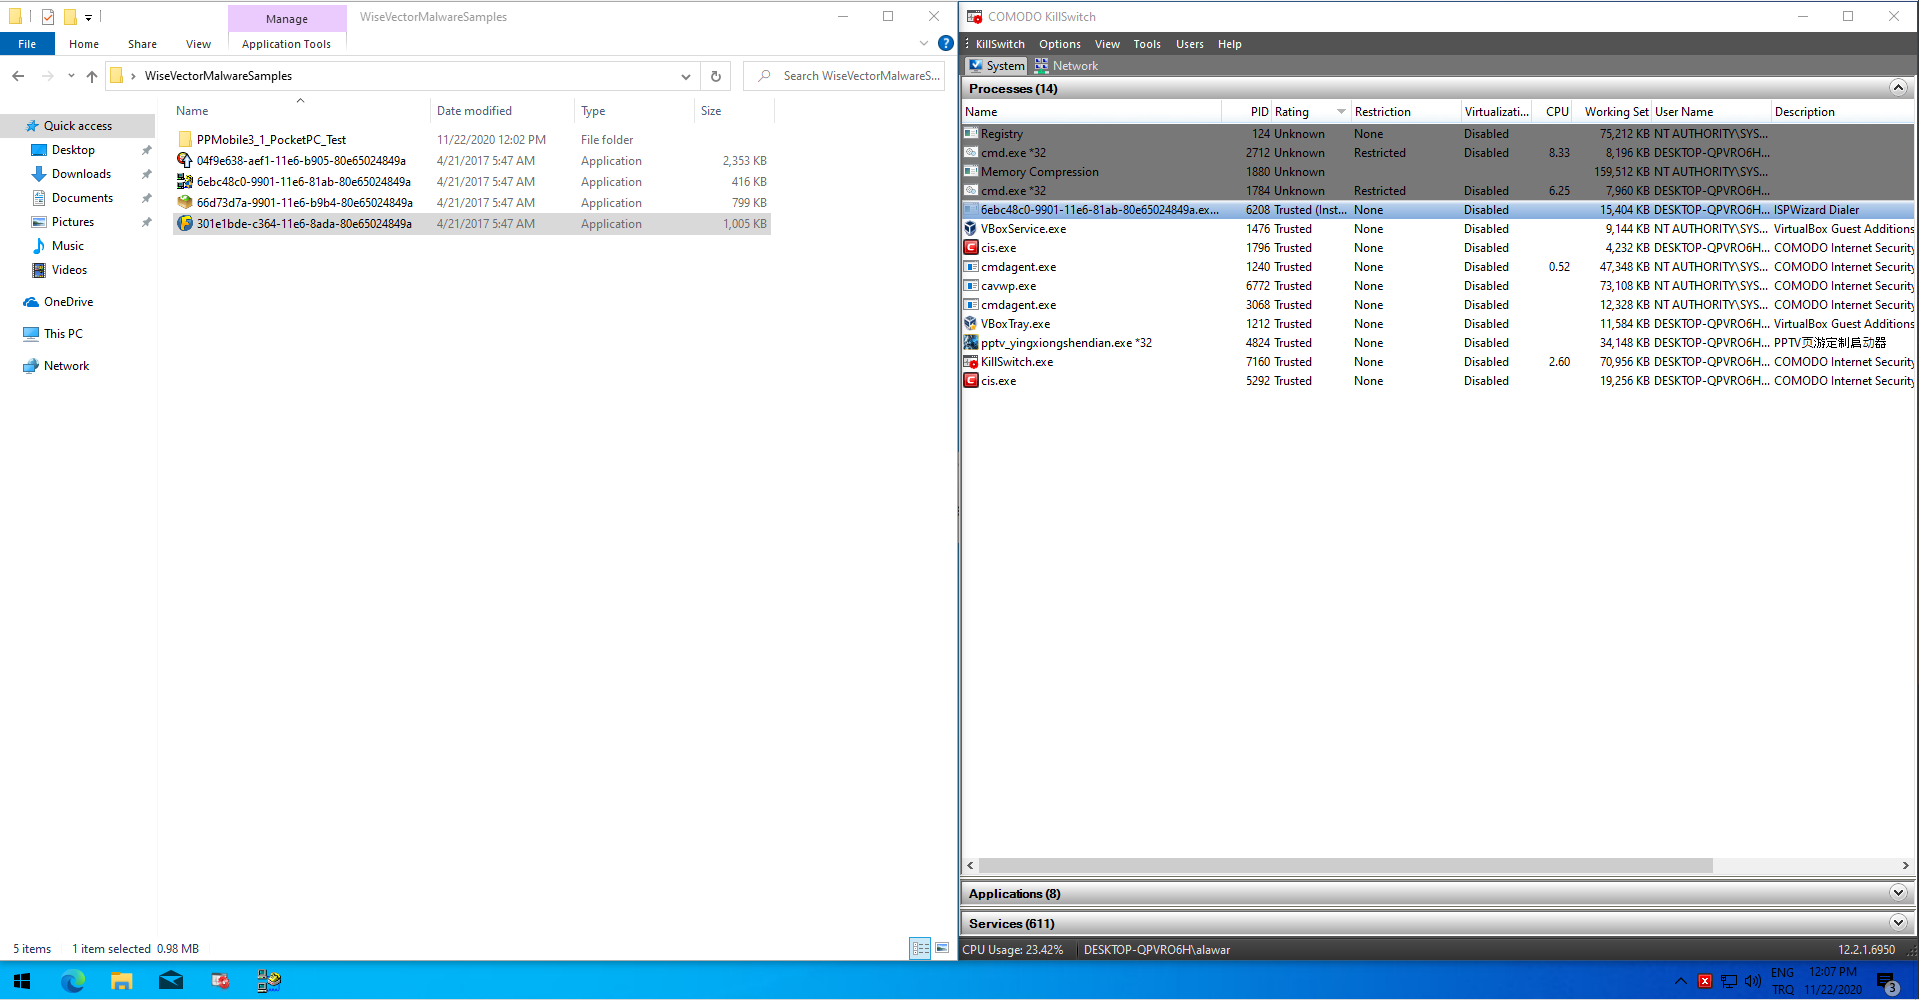The image size is (1919, 1000).
Task: Open the Options menu in KillSwitch
Action: tap(1059, 44)
